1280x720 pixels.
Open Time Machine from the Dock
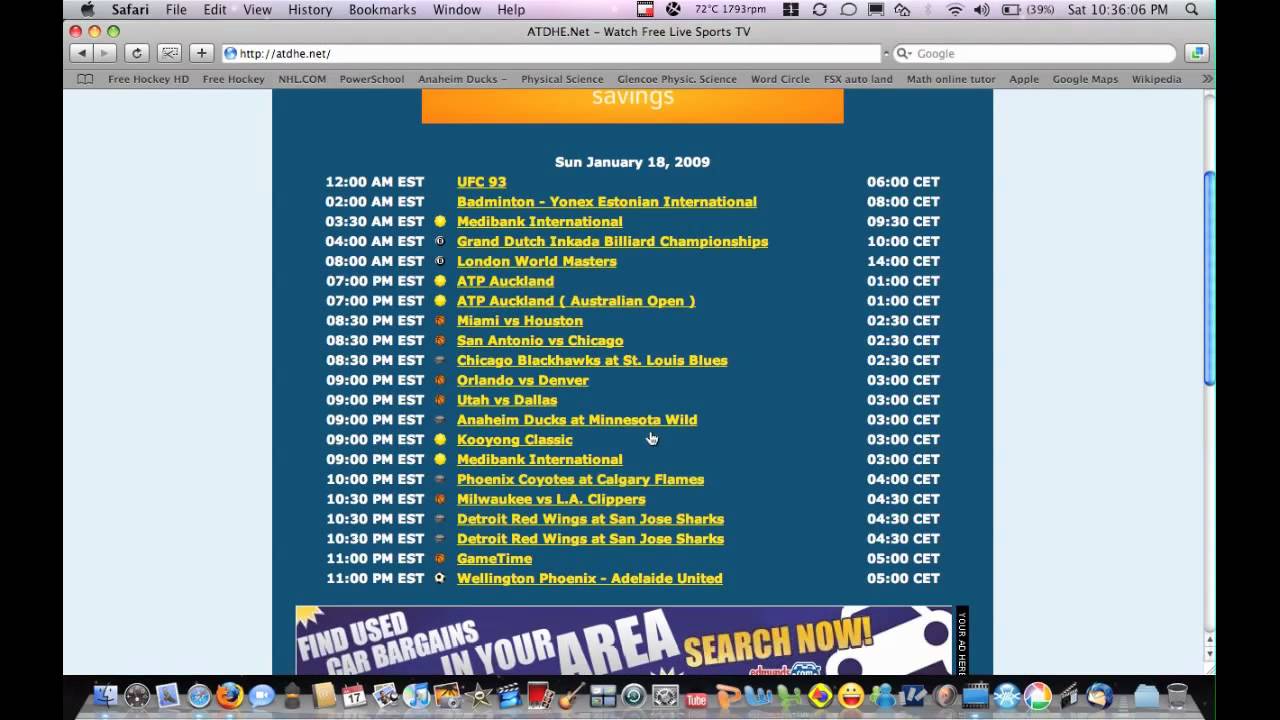(633, 695)
